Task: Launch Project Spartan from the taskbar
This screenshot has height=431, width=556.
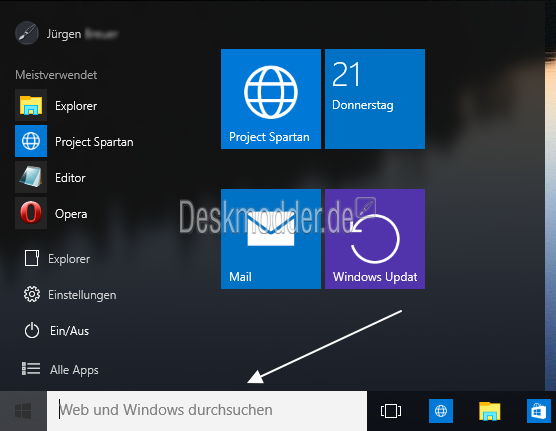Action: 441,411
